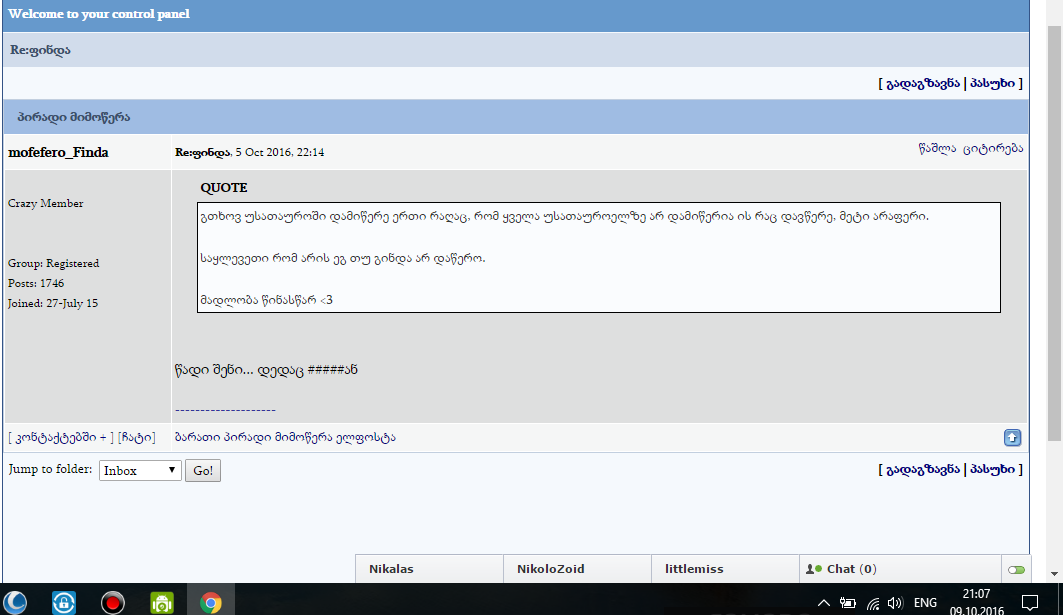1063x615 pixels.
Task: Click the volume speaker tray icon
Action: pos(896,603)
